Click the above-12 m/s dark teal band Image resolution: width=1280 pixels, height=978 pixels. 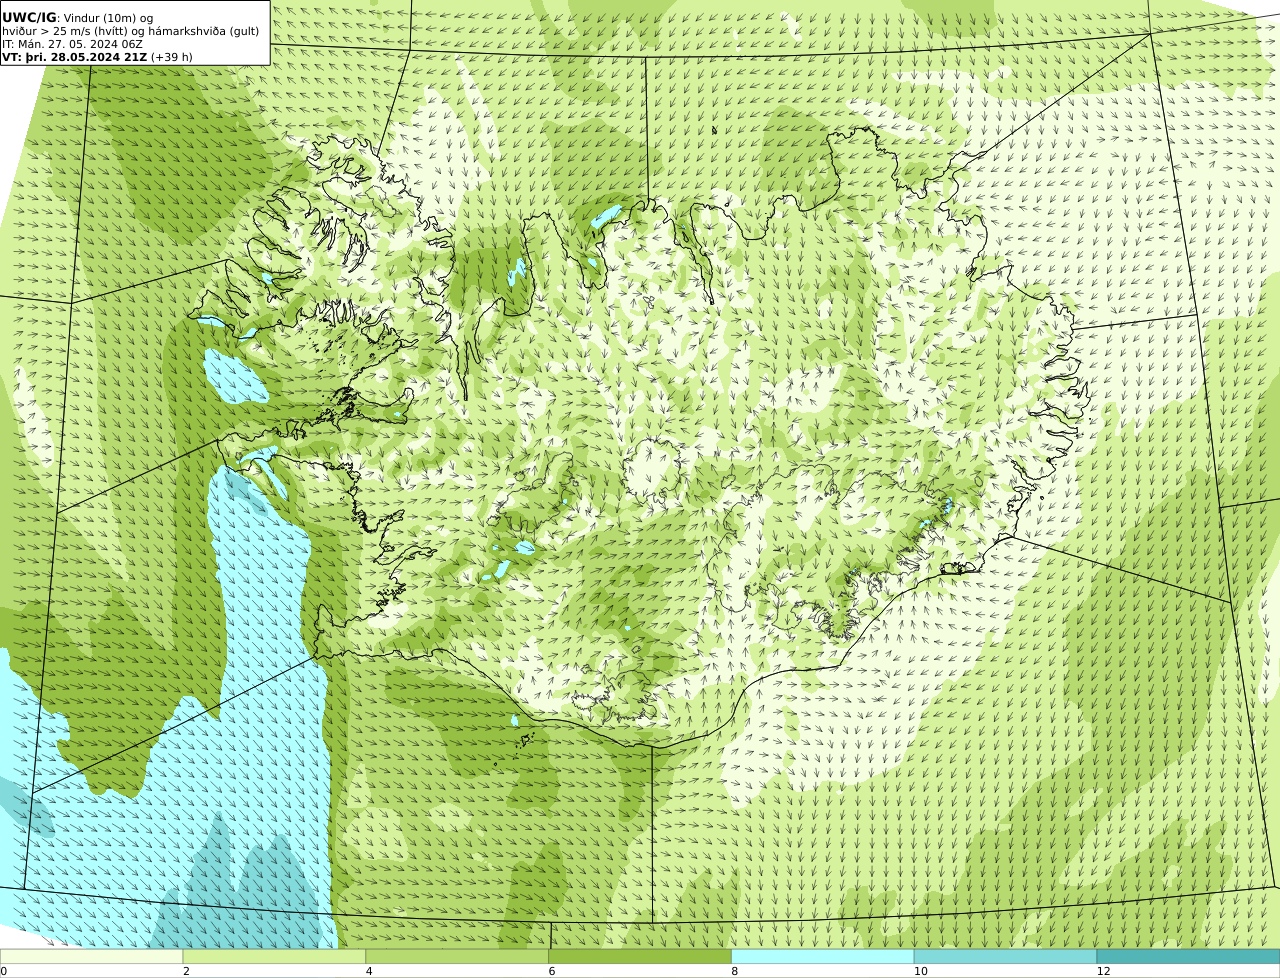click(1188, 956)
